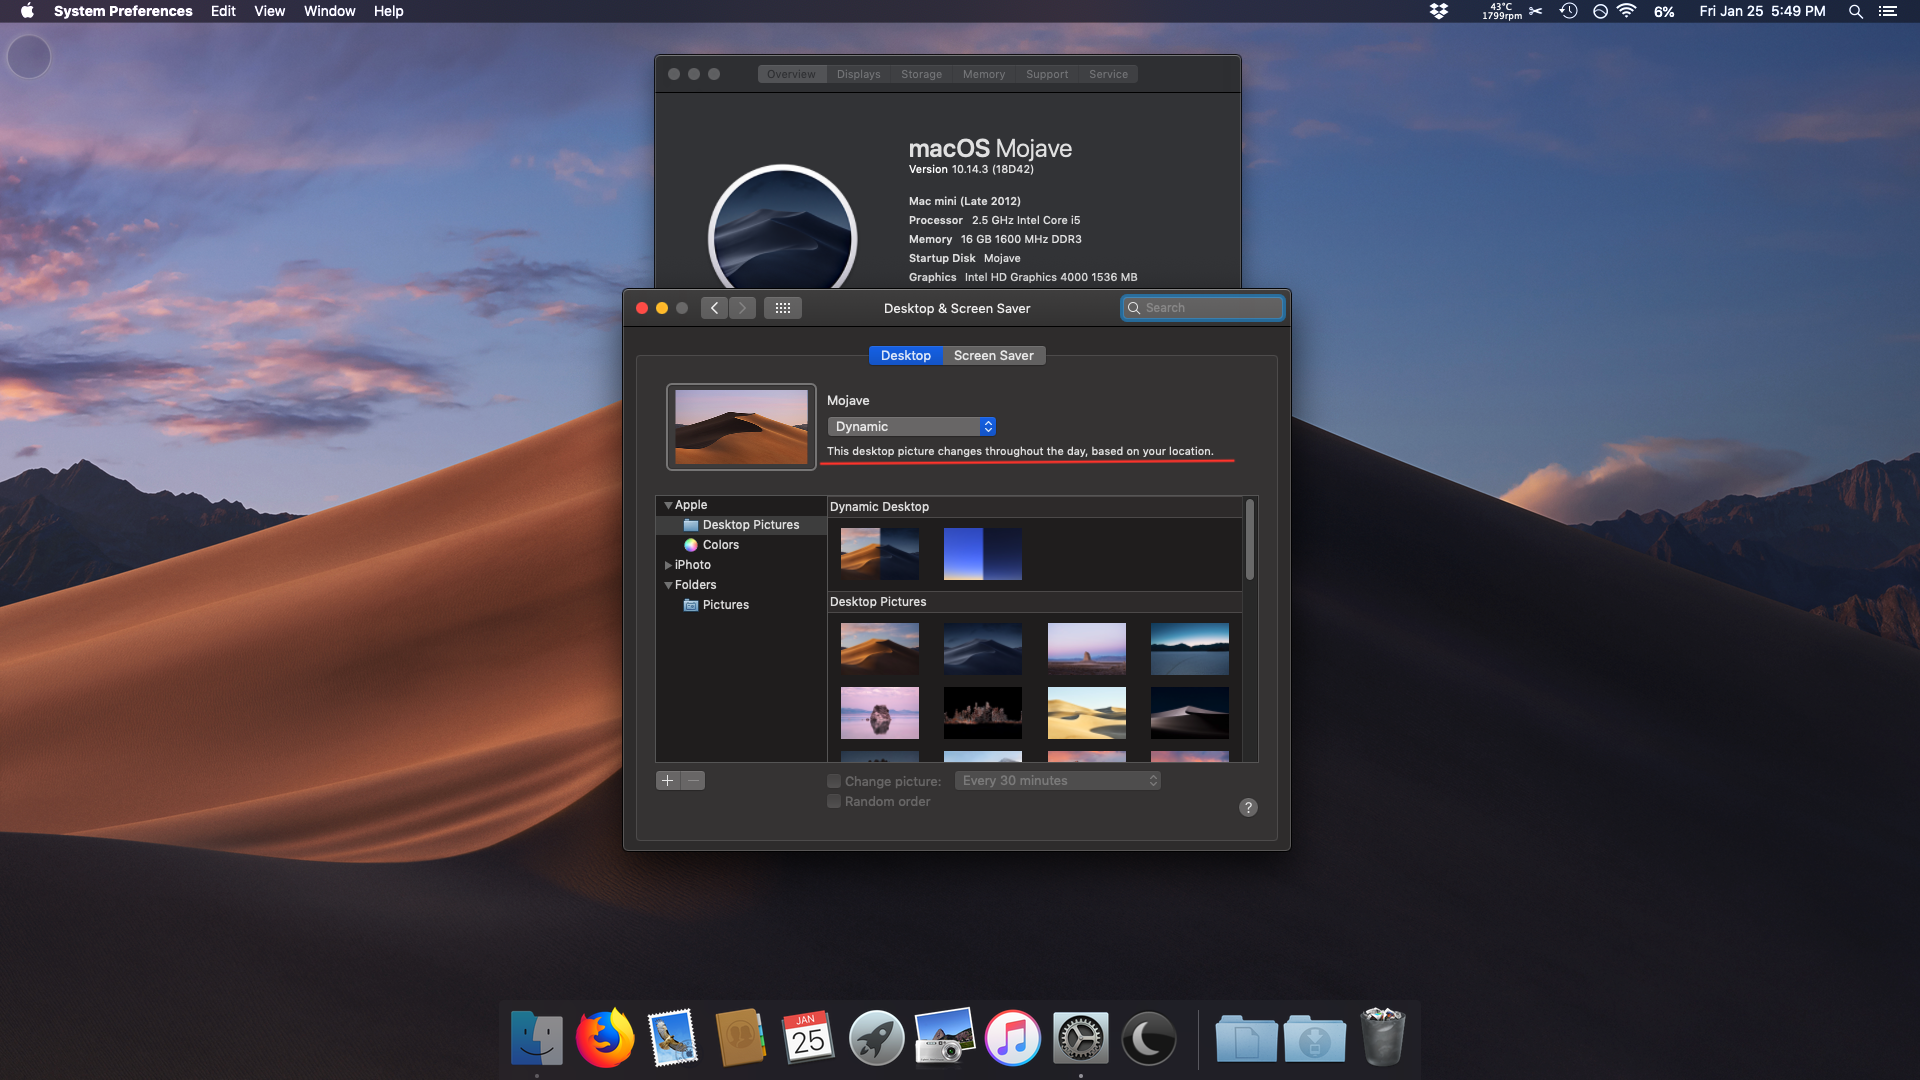Open the Dynamic appearance dropdown
The image size is (1920, 1080).
point(911,426)
